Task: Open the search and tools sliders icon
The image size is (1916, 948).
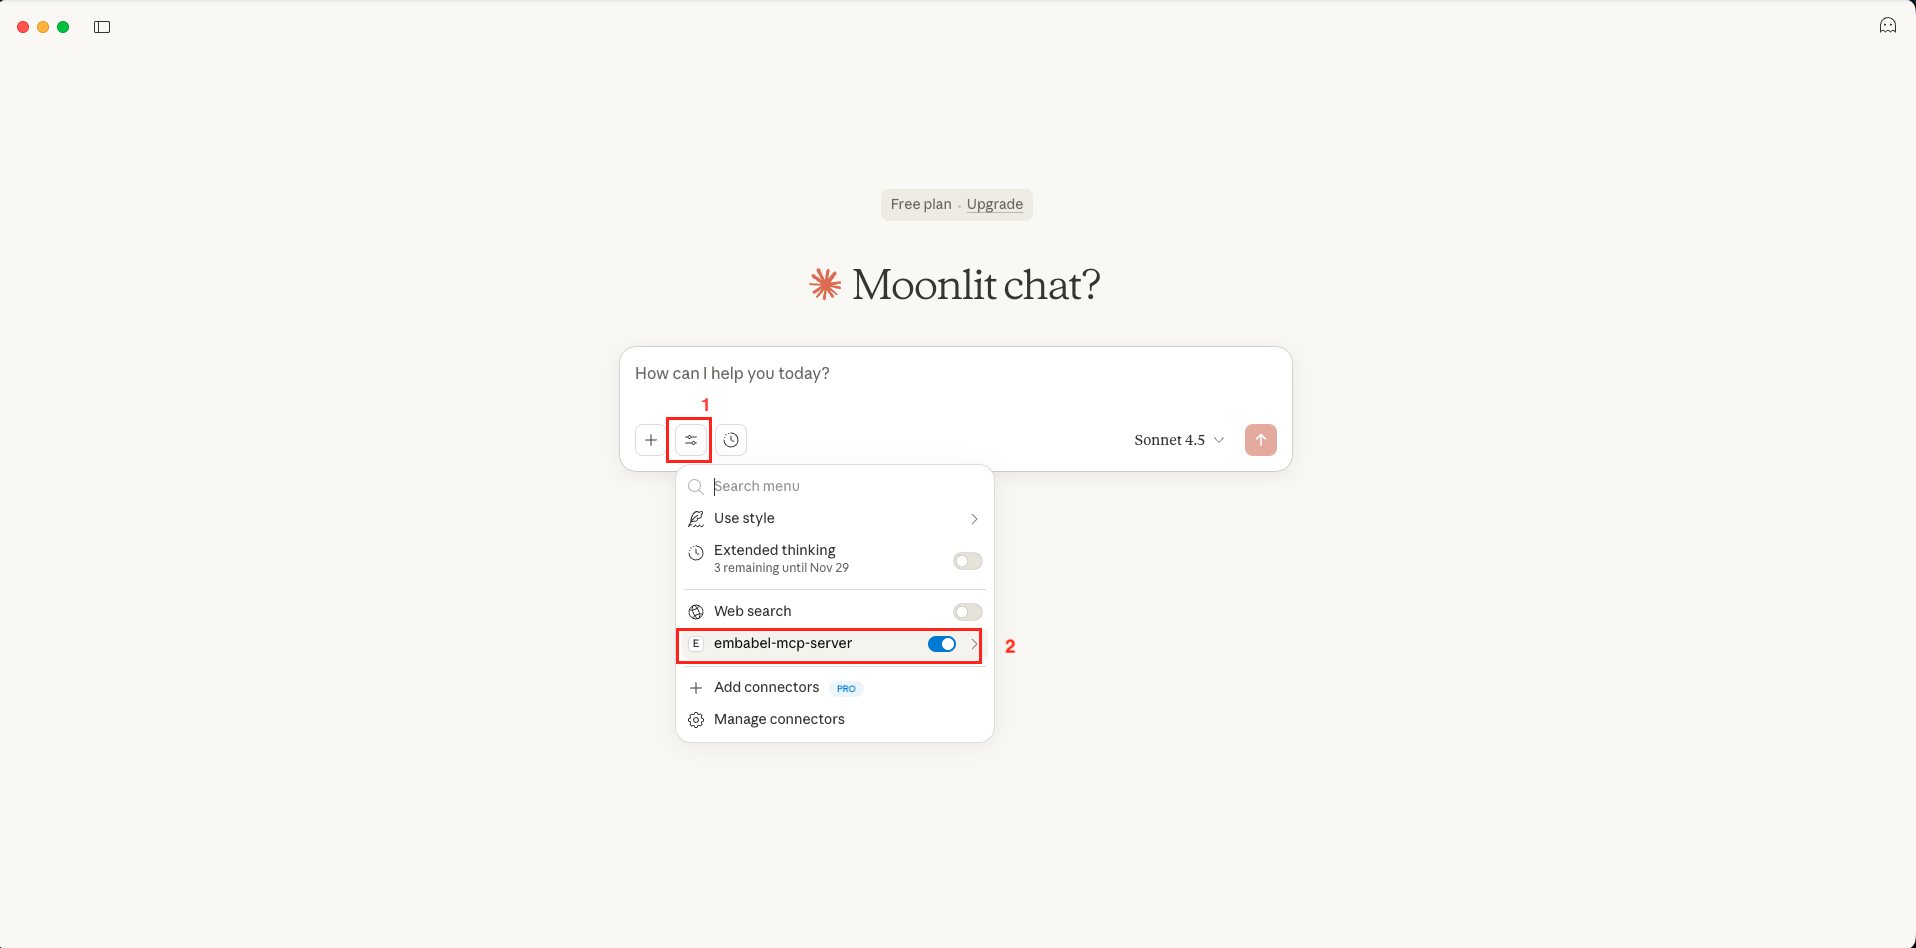Action: [x=691, y=440]
